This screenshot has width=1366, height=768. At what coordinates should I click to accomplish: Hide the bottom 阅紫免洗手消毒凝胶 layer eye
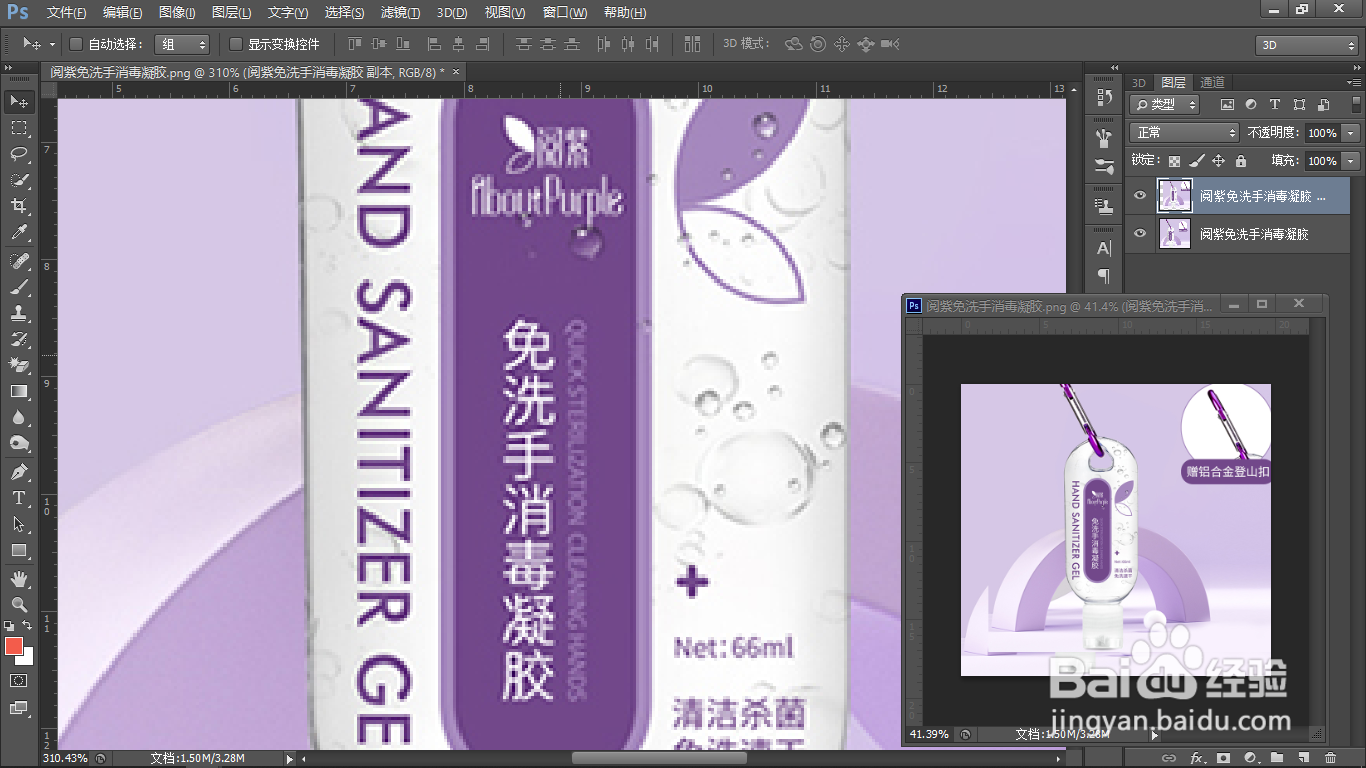coord(1139,233)
